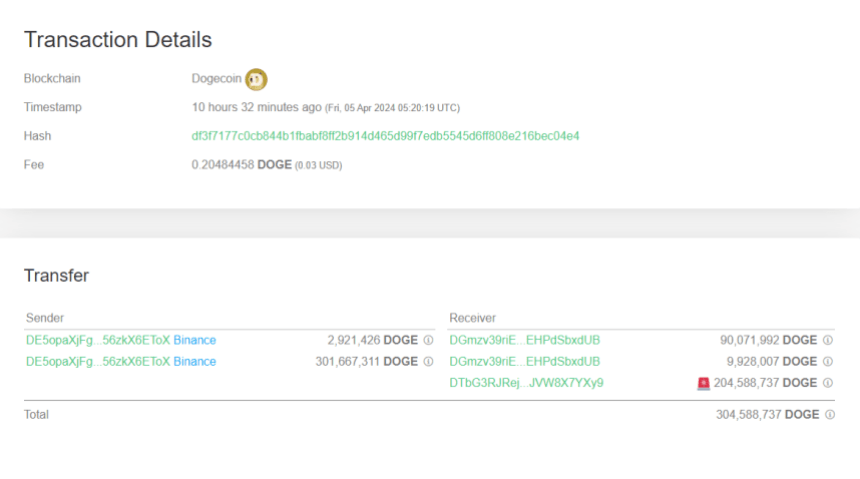
Task: Click the fee value 0.20484458 DOGE
Action: pos(241,165)
